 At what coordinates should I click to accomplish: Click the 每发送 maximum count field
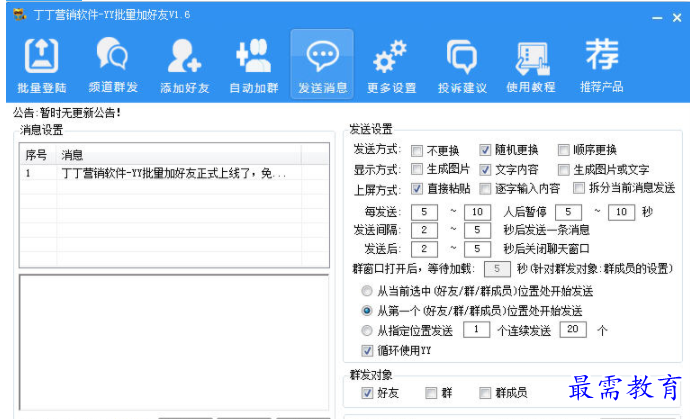[477, 212]
